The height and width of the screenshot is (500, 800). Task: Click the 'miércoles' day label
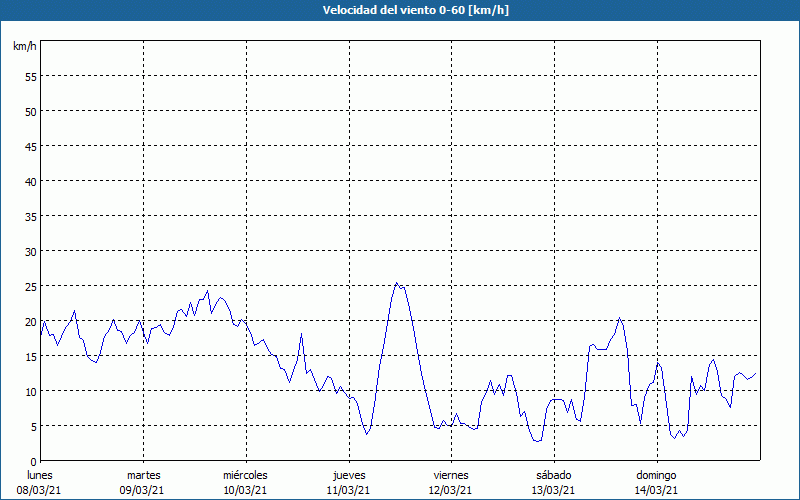pos(245,475)
